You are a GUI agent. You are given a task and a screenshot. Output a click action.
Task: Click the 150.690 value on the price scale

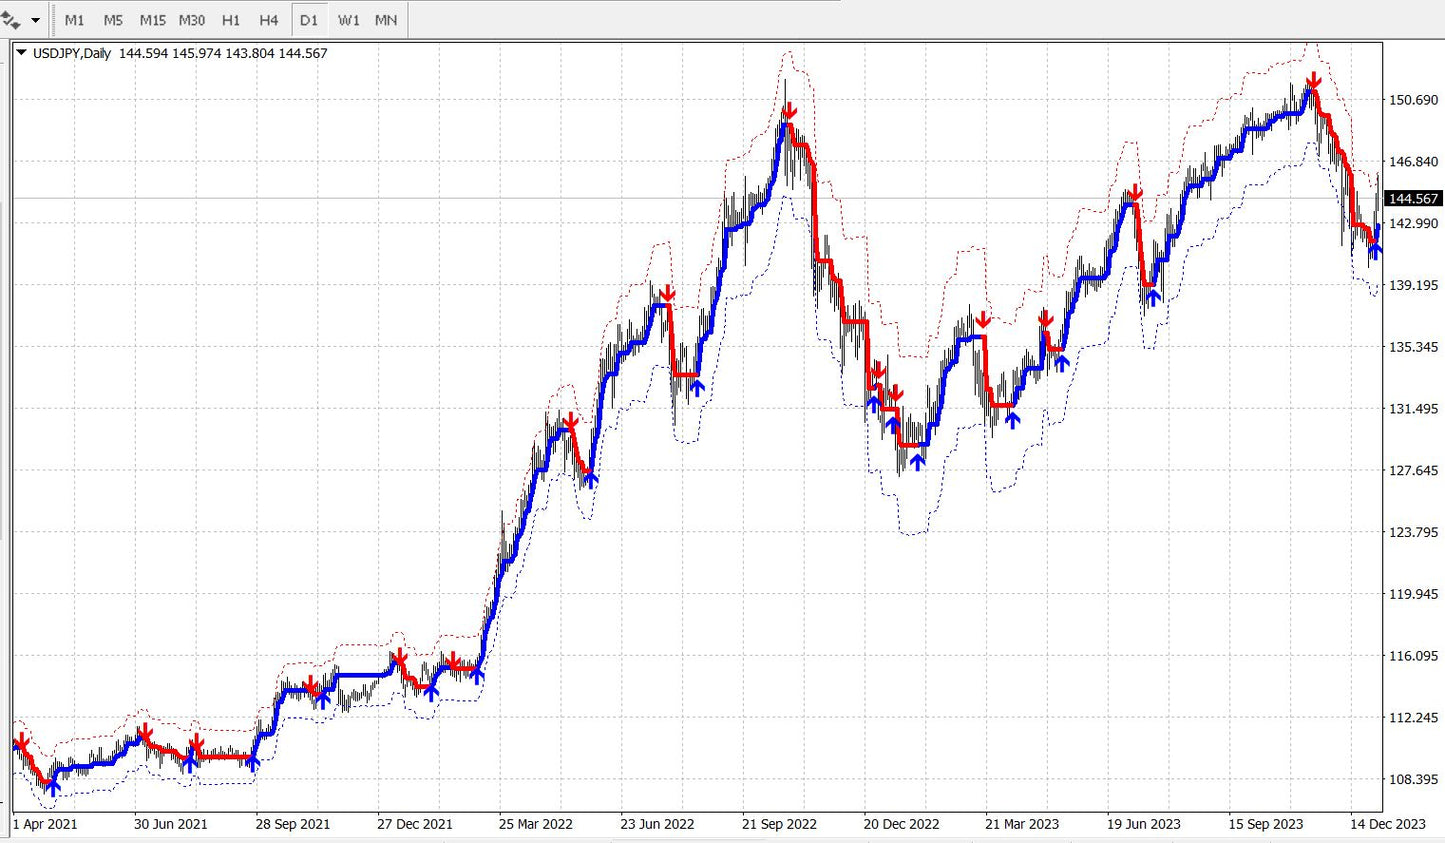1411,100
